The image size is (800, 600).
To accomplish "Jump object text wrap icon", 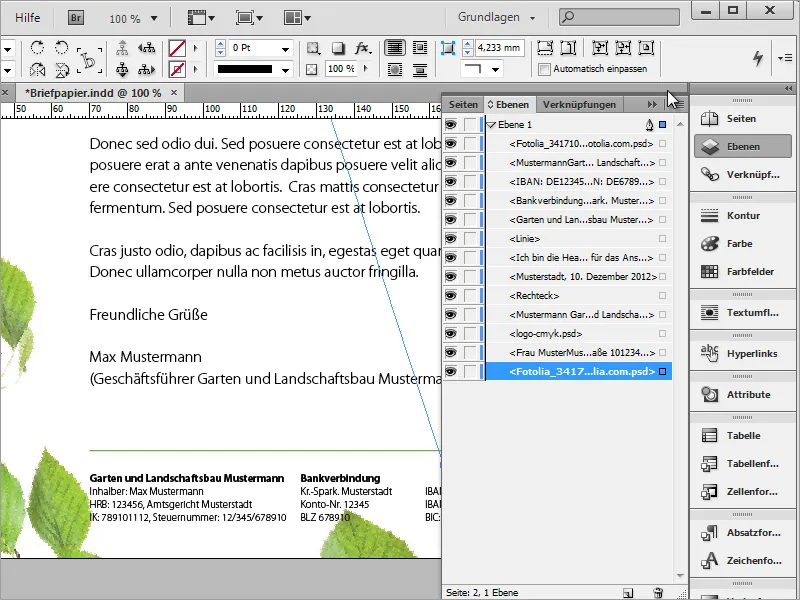I will (420, 69).
